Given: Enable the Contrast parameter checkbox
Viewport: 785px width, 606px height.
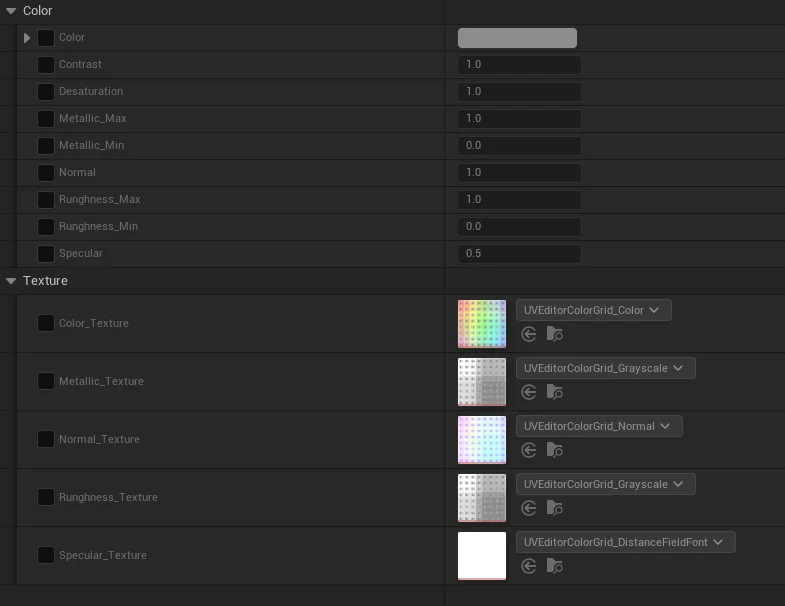Looking at the screenshot, I should 46,65.
